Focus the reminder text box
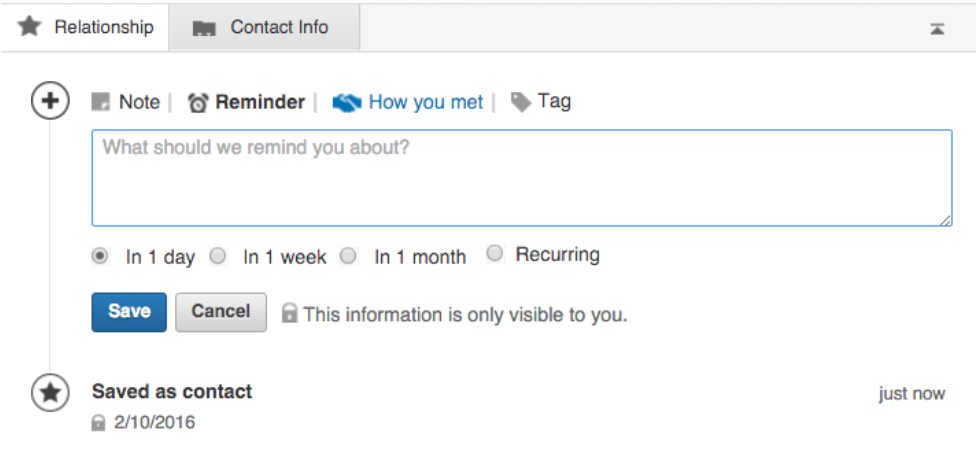The image size is (978, 452). [521, 178]
